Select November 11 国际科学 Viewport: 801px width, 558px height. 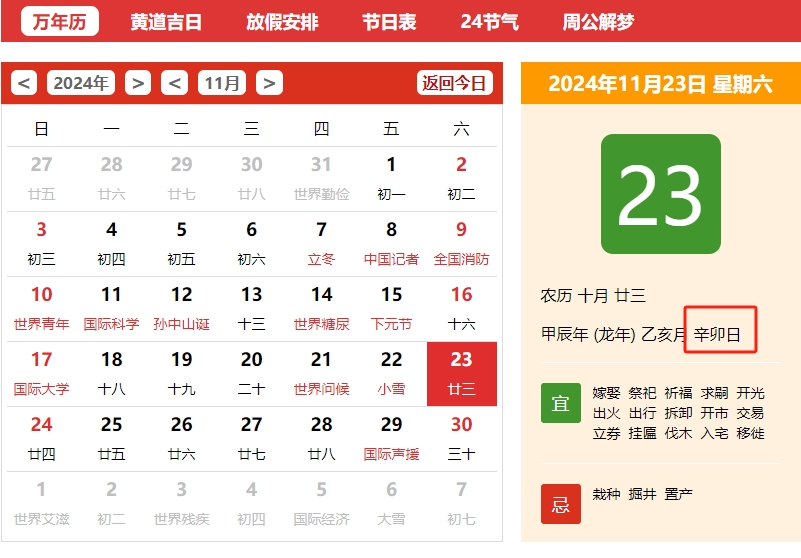(x=111, y=309)
